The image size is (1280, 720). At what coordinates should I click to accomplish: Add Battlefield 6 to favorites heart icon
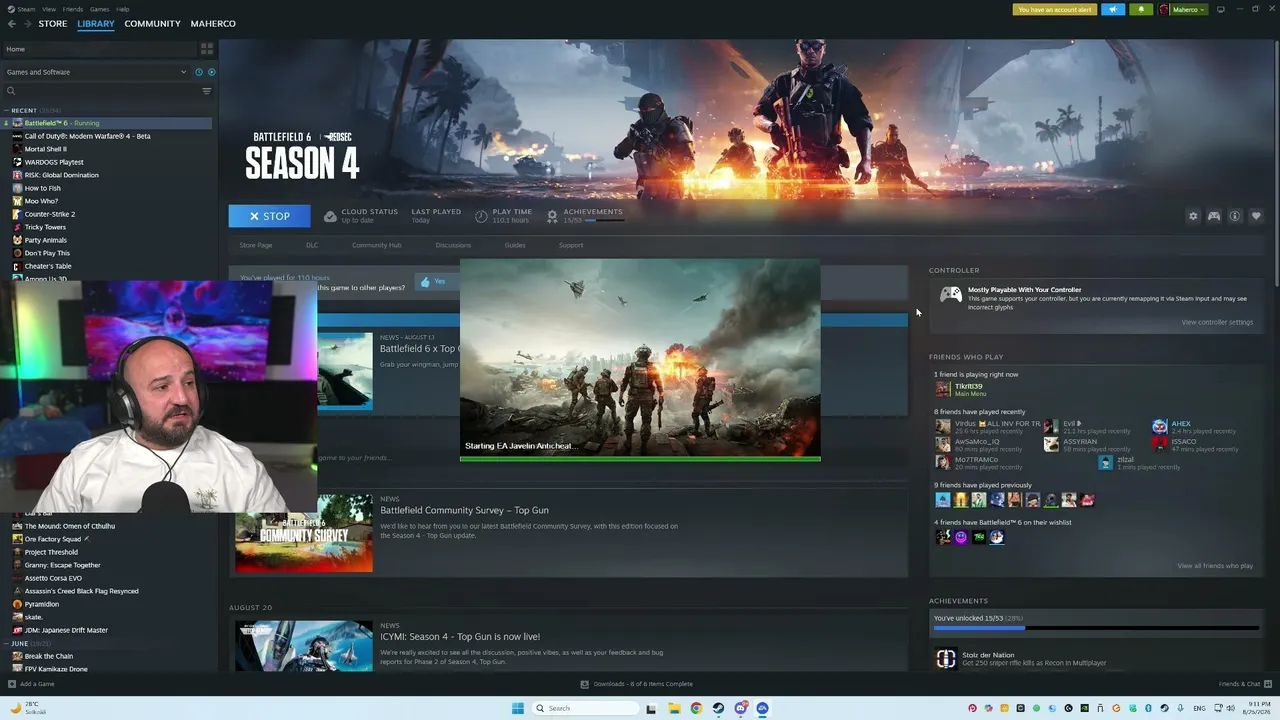tap(1256, 216)
